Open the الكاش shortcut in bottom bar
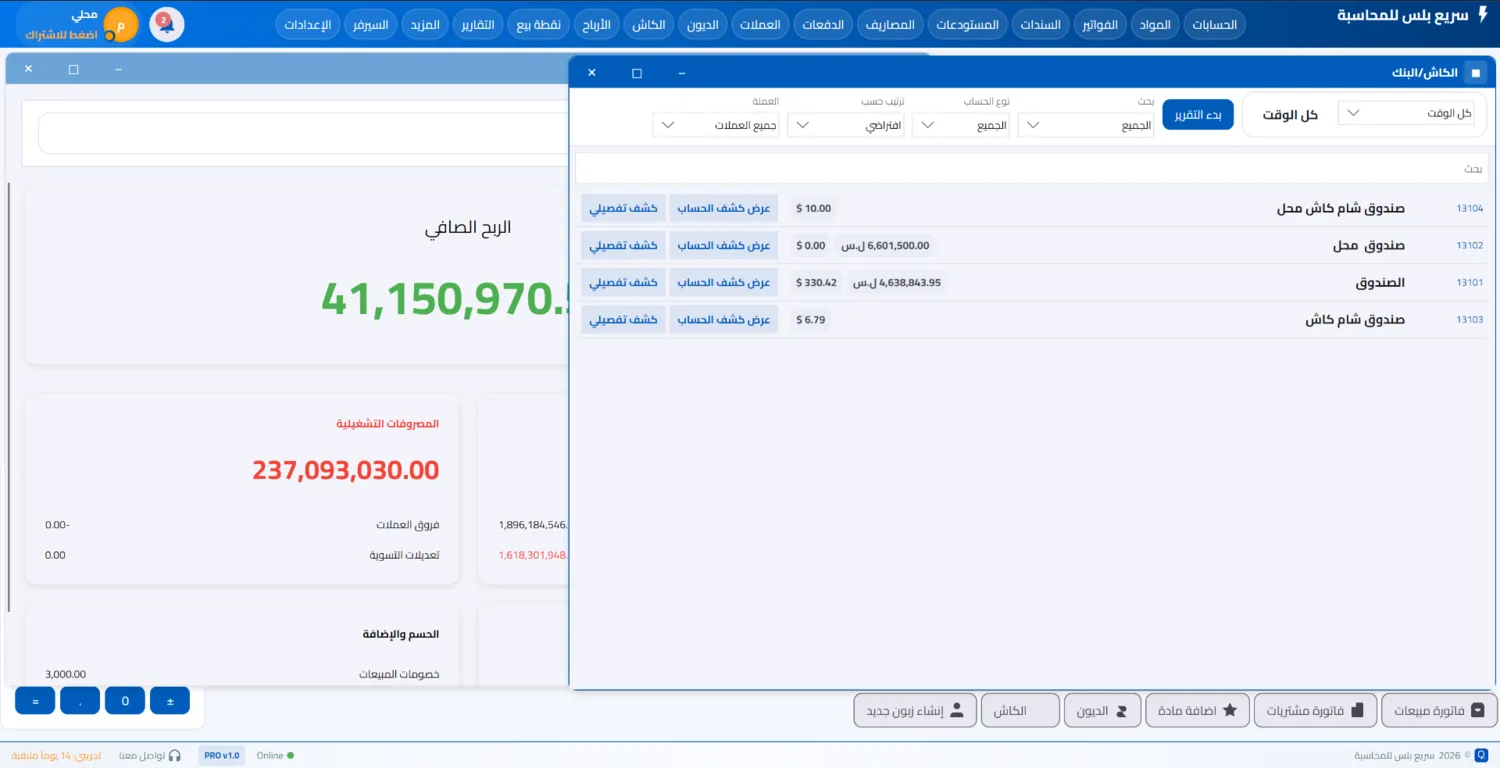The image size is (1500, 768). coord(1020,711)
